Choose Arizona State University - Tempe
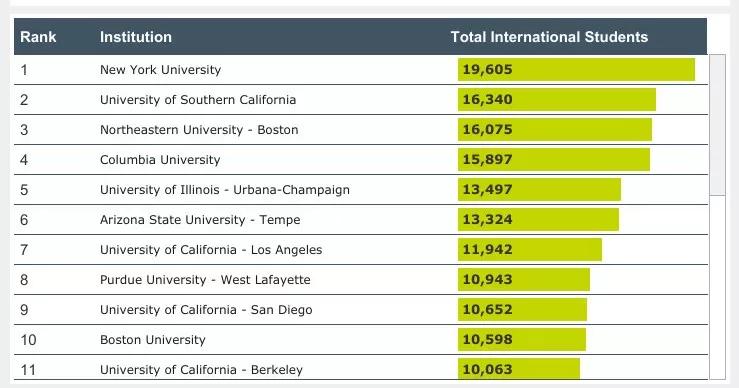 coord(200,220)
